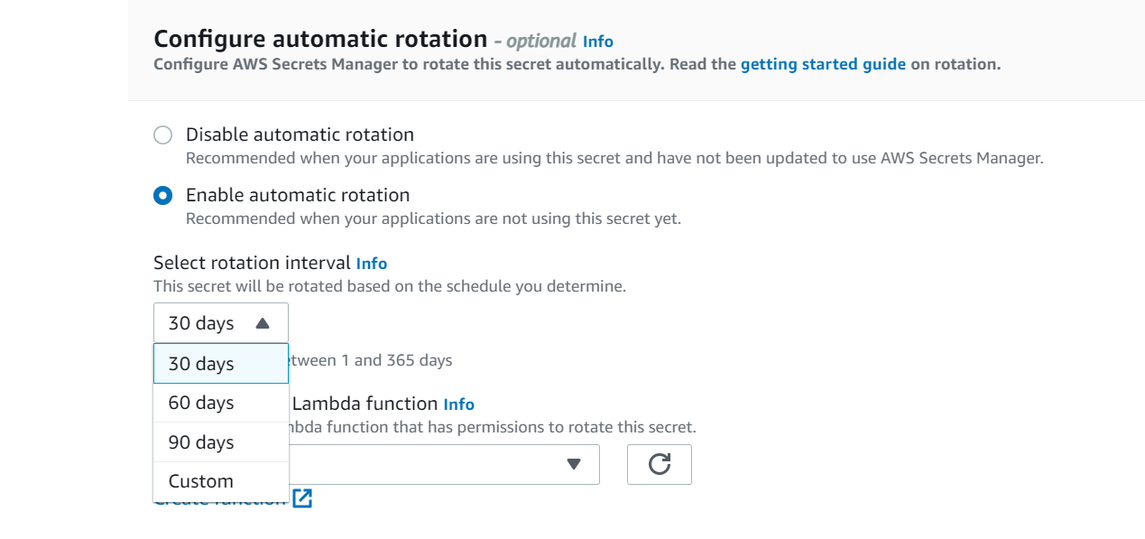Click the external link icon beside Create function
Screen dimensions: 1145x539
[x=303, y=498]
